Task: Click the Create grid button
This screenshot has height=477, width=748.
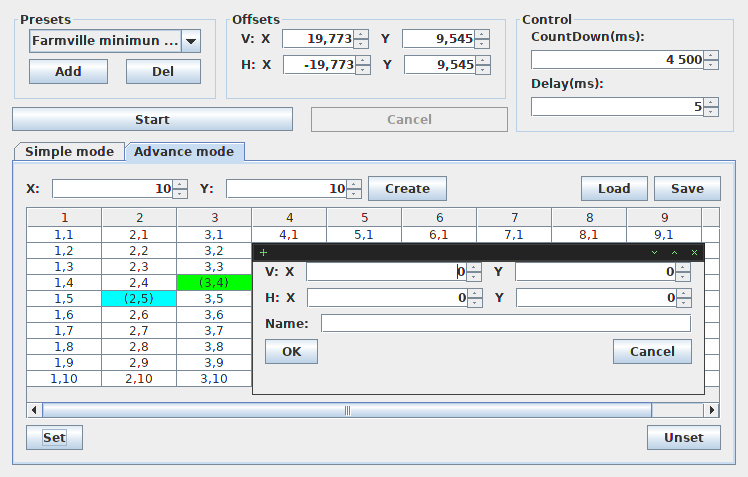Action: coord(407,189)
